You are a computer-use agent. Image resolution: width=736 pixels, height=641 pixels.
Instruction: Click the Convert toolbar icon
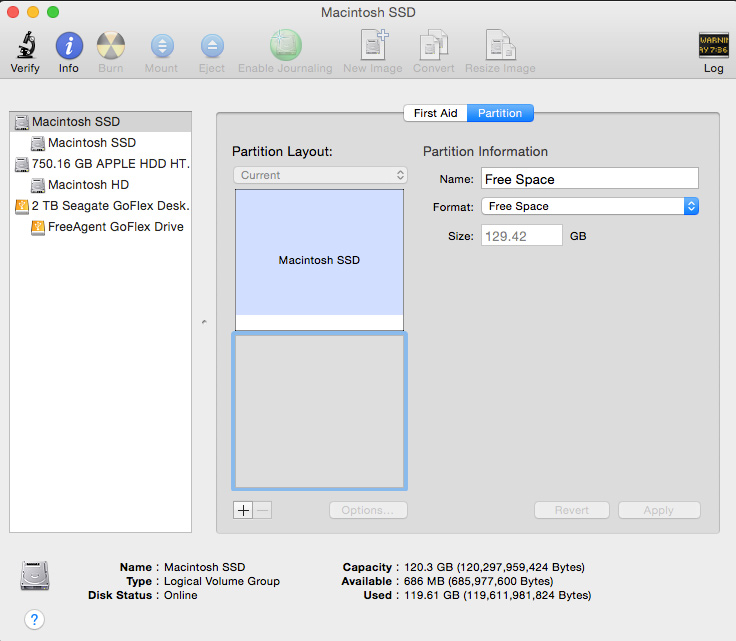point(433,45)
